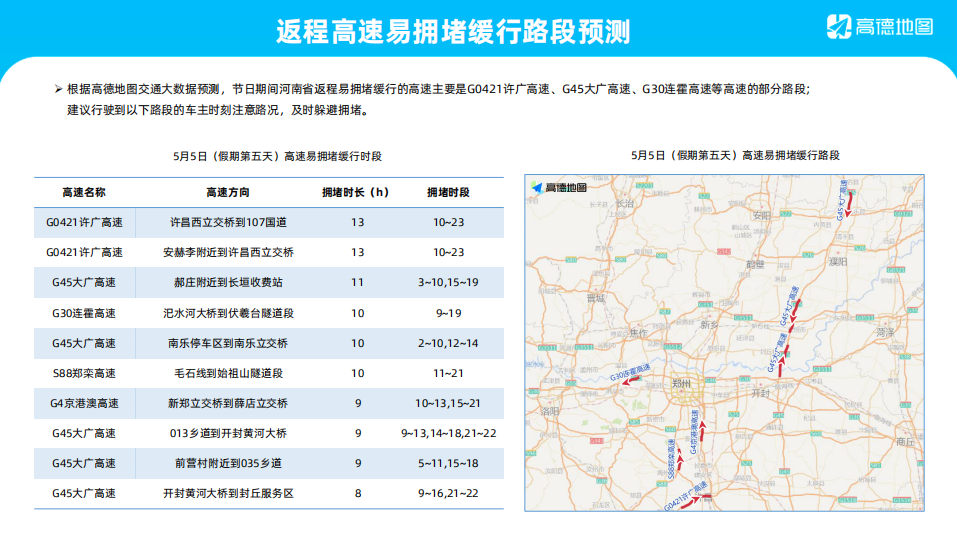Click 洛阳 city label on the map

(x=551, y=411)
